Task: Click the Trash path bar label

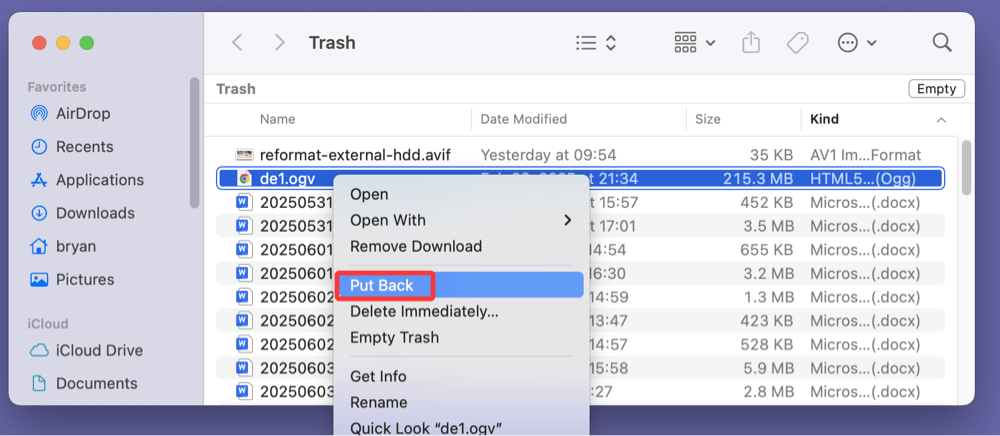Action: 236,89
